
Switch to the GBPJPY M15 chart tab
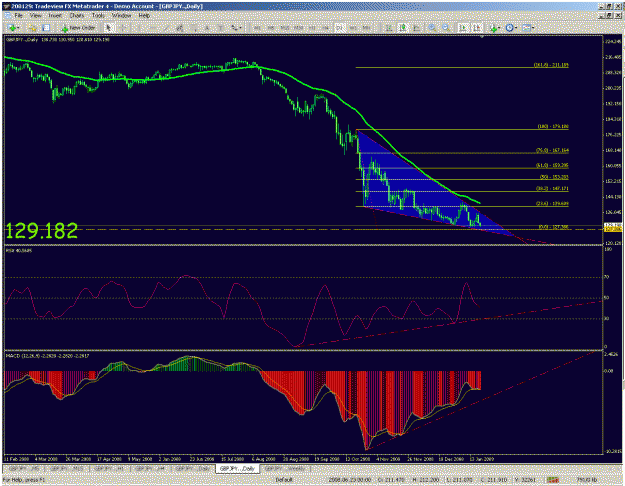click(x=67, y=469)
